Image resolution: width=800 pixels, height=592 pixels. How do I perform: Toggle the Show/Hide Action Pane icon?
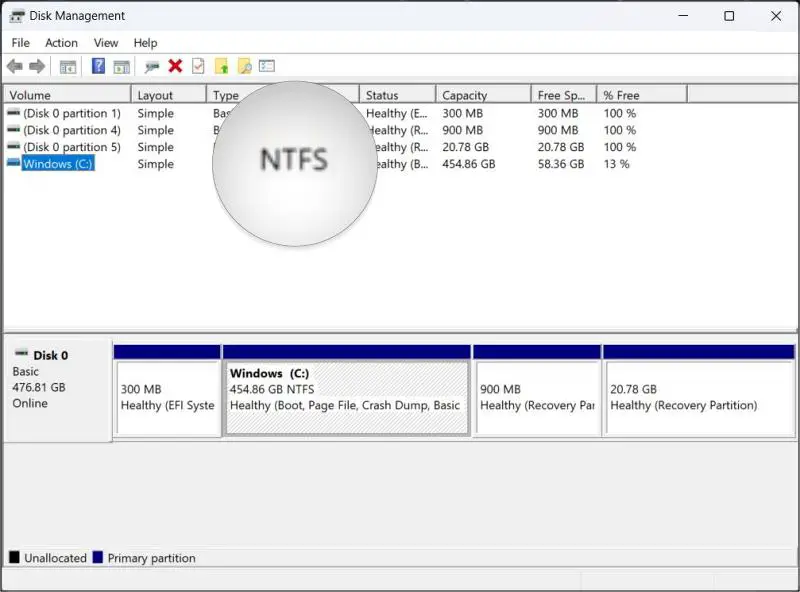[x=121, y=67]
